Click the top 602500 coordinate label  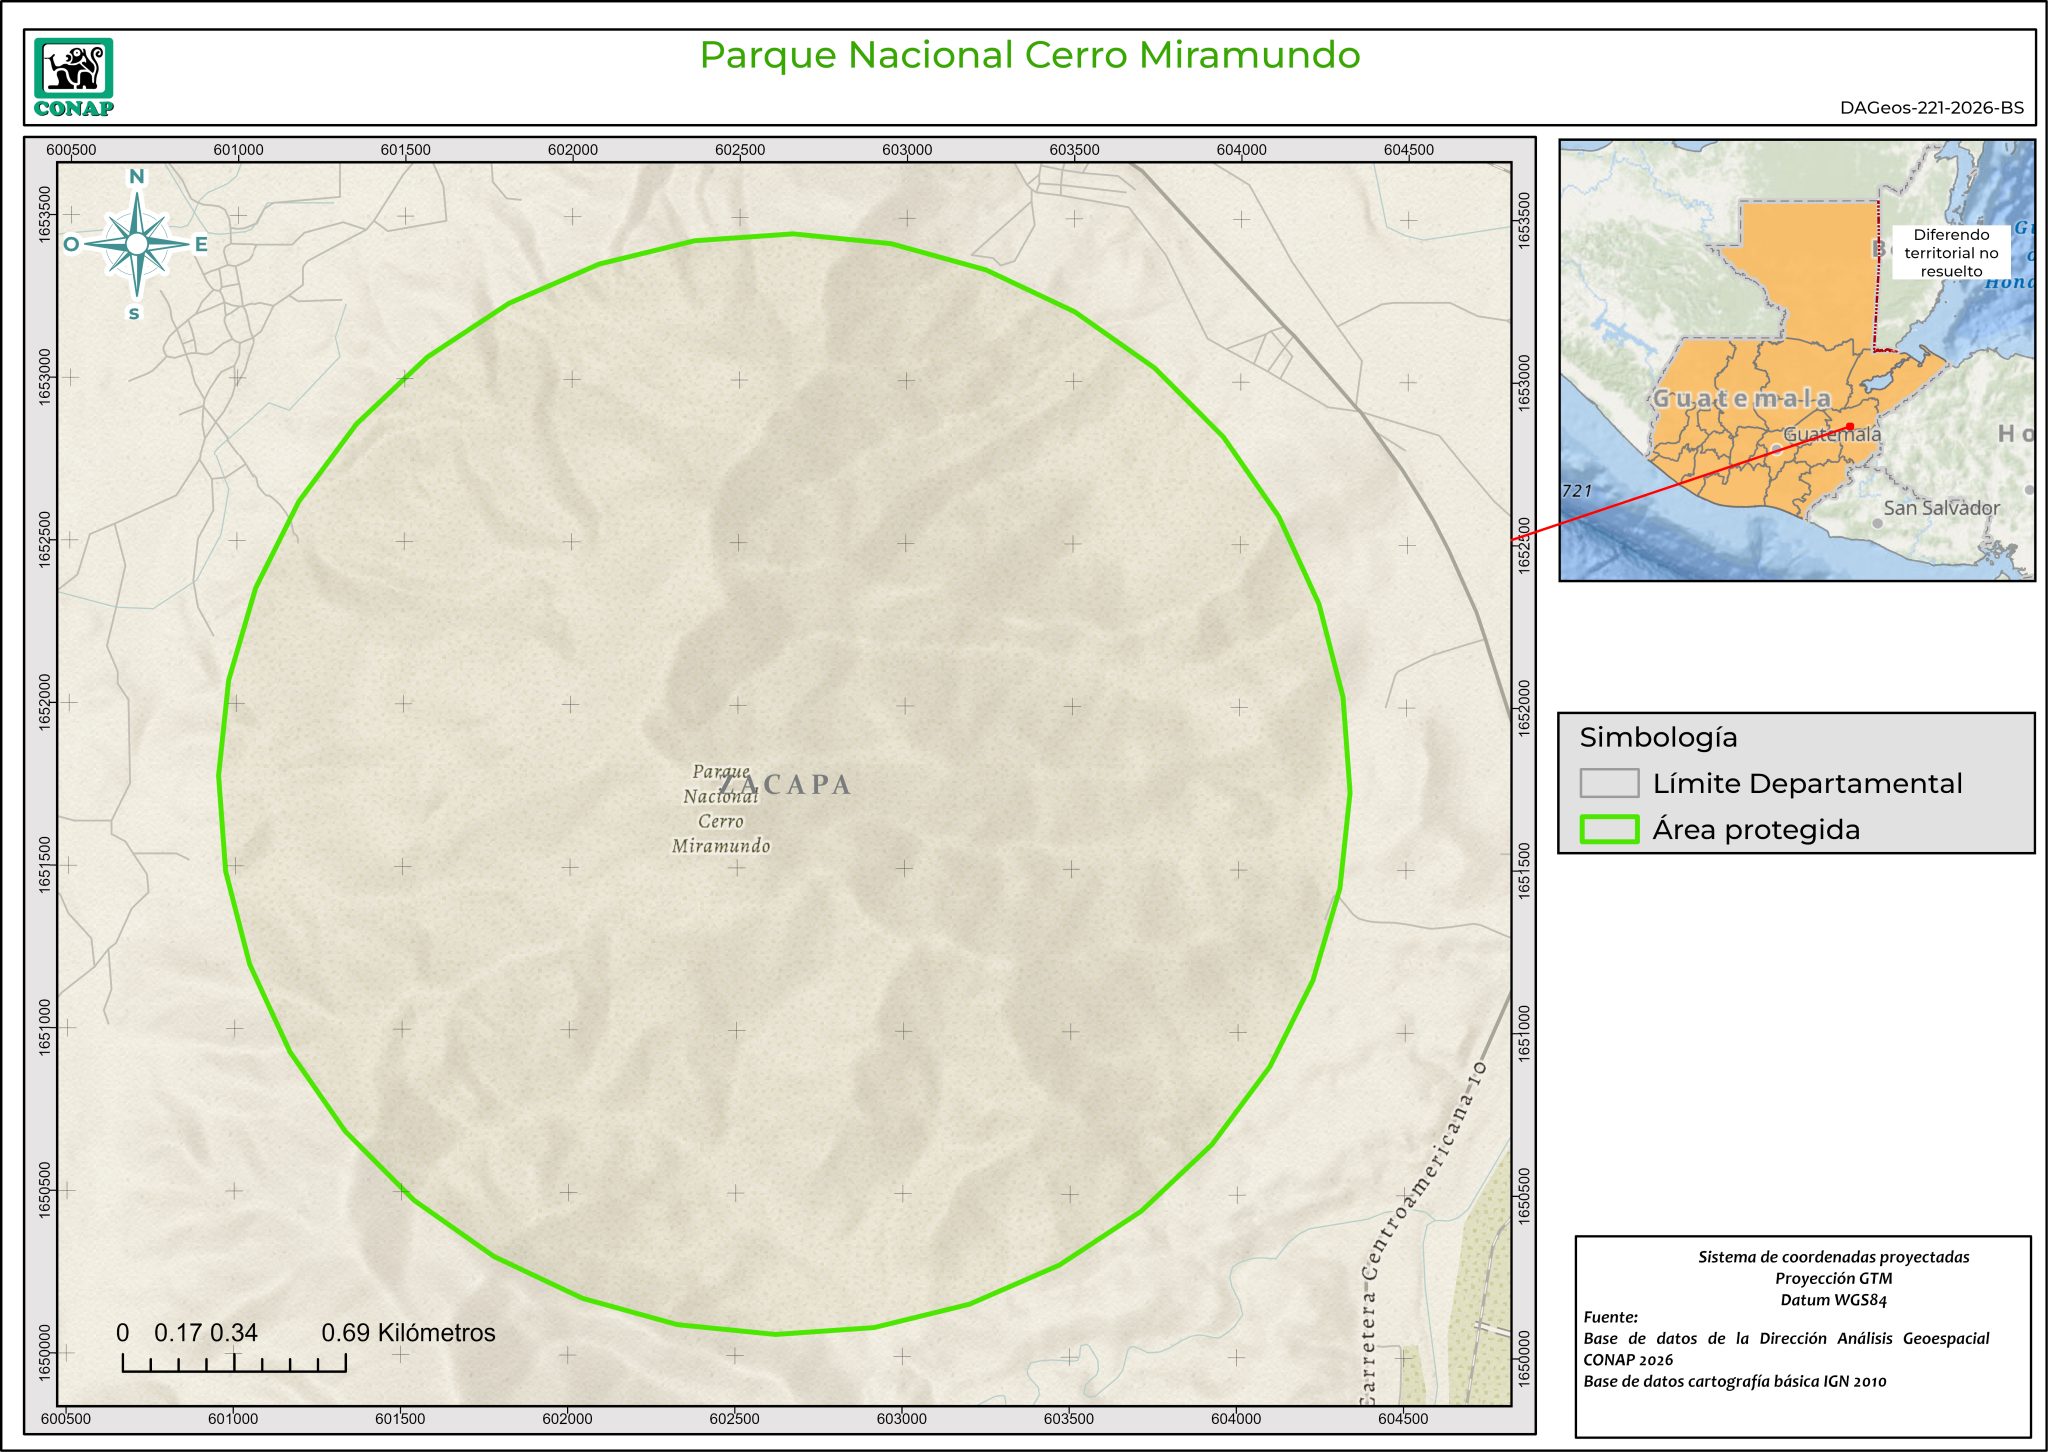pos(739,150)
